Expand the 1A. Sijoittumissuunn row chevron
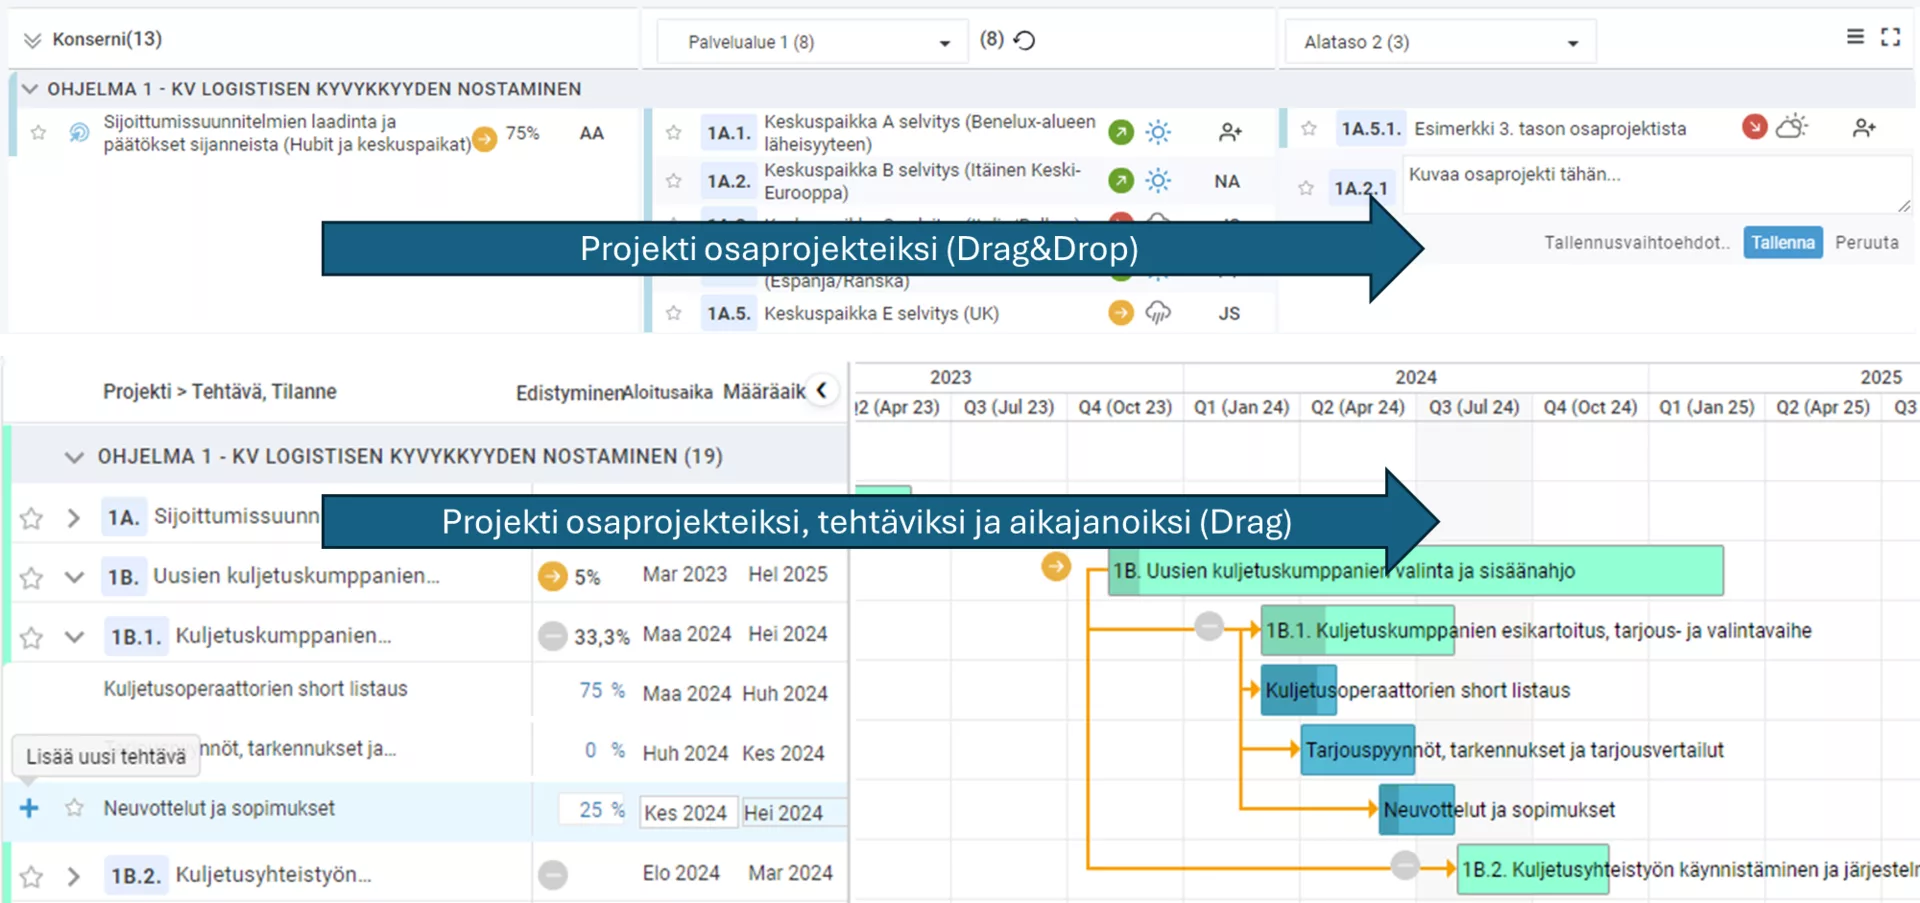The height and width of the screenshot is (903, 1920). [72, 517]
